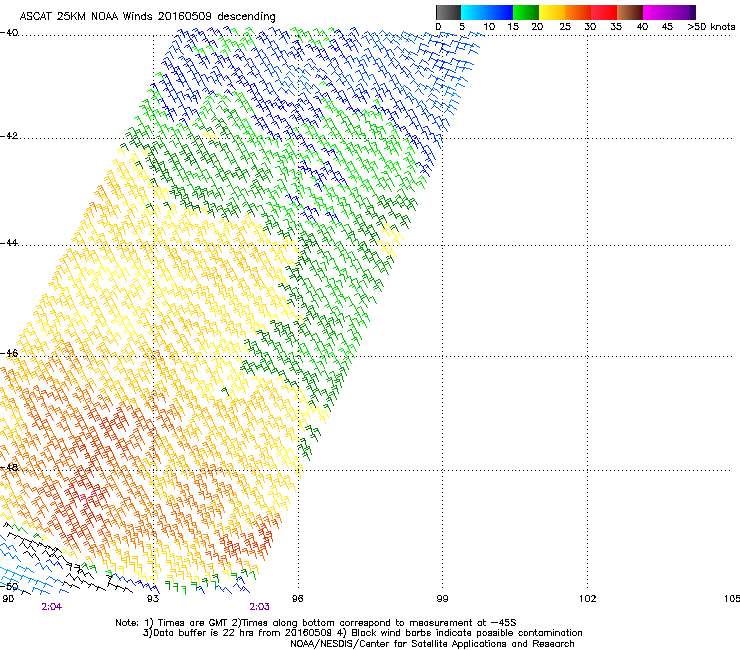Click the '90' longitude axis label
The height and width of the screenshot is (650, 740).
[x=8, y=599]
